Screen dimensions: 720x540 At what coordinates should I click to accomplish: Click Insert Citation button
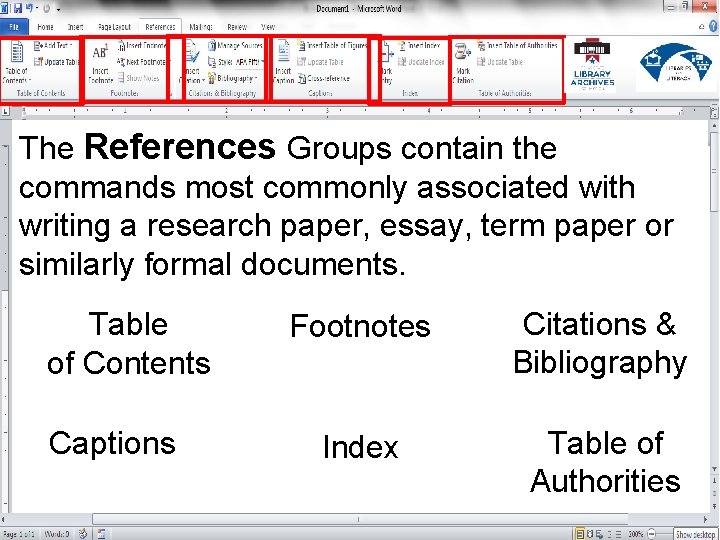coord(193,62)
